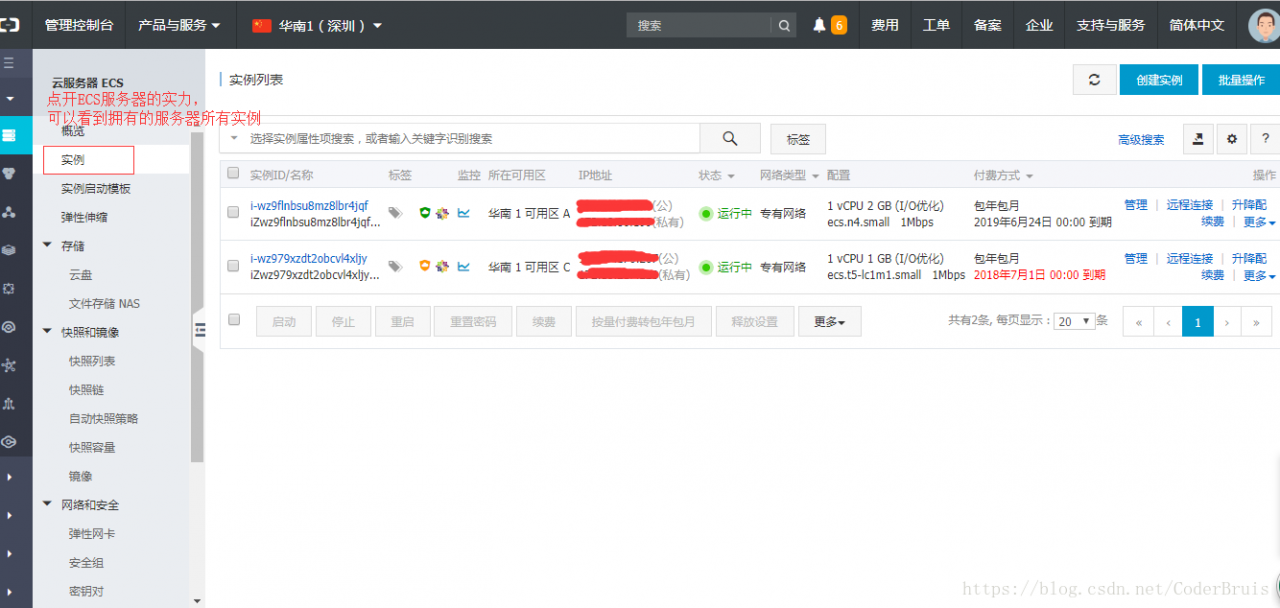Toggle select-all checkbox in table header
The height and width of the screenshot is (608, 1280).
click(234, 173)
